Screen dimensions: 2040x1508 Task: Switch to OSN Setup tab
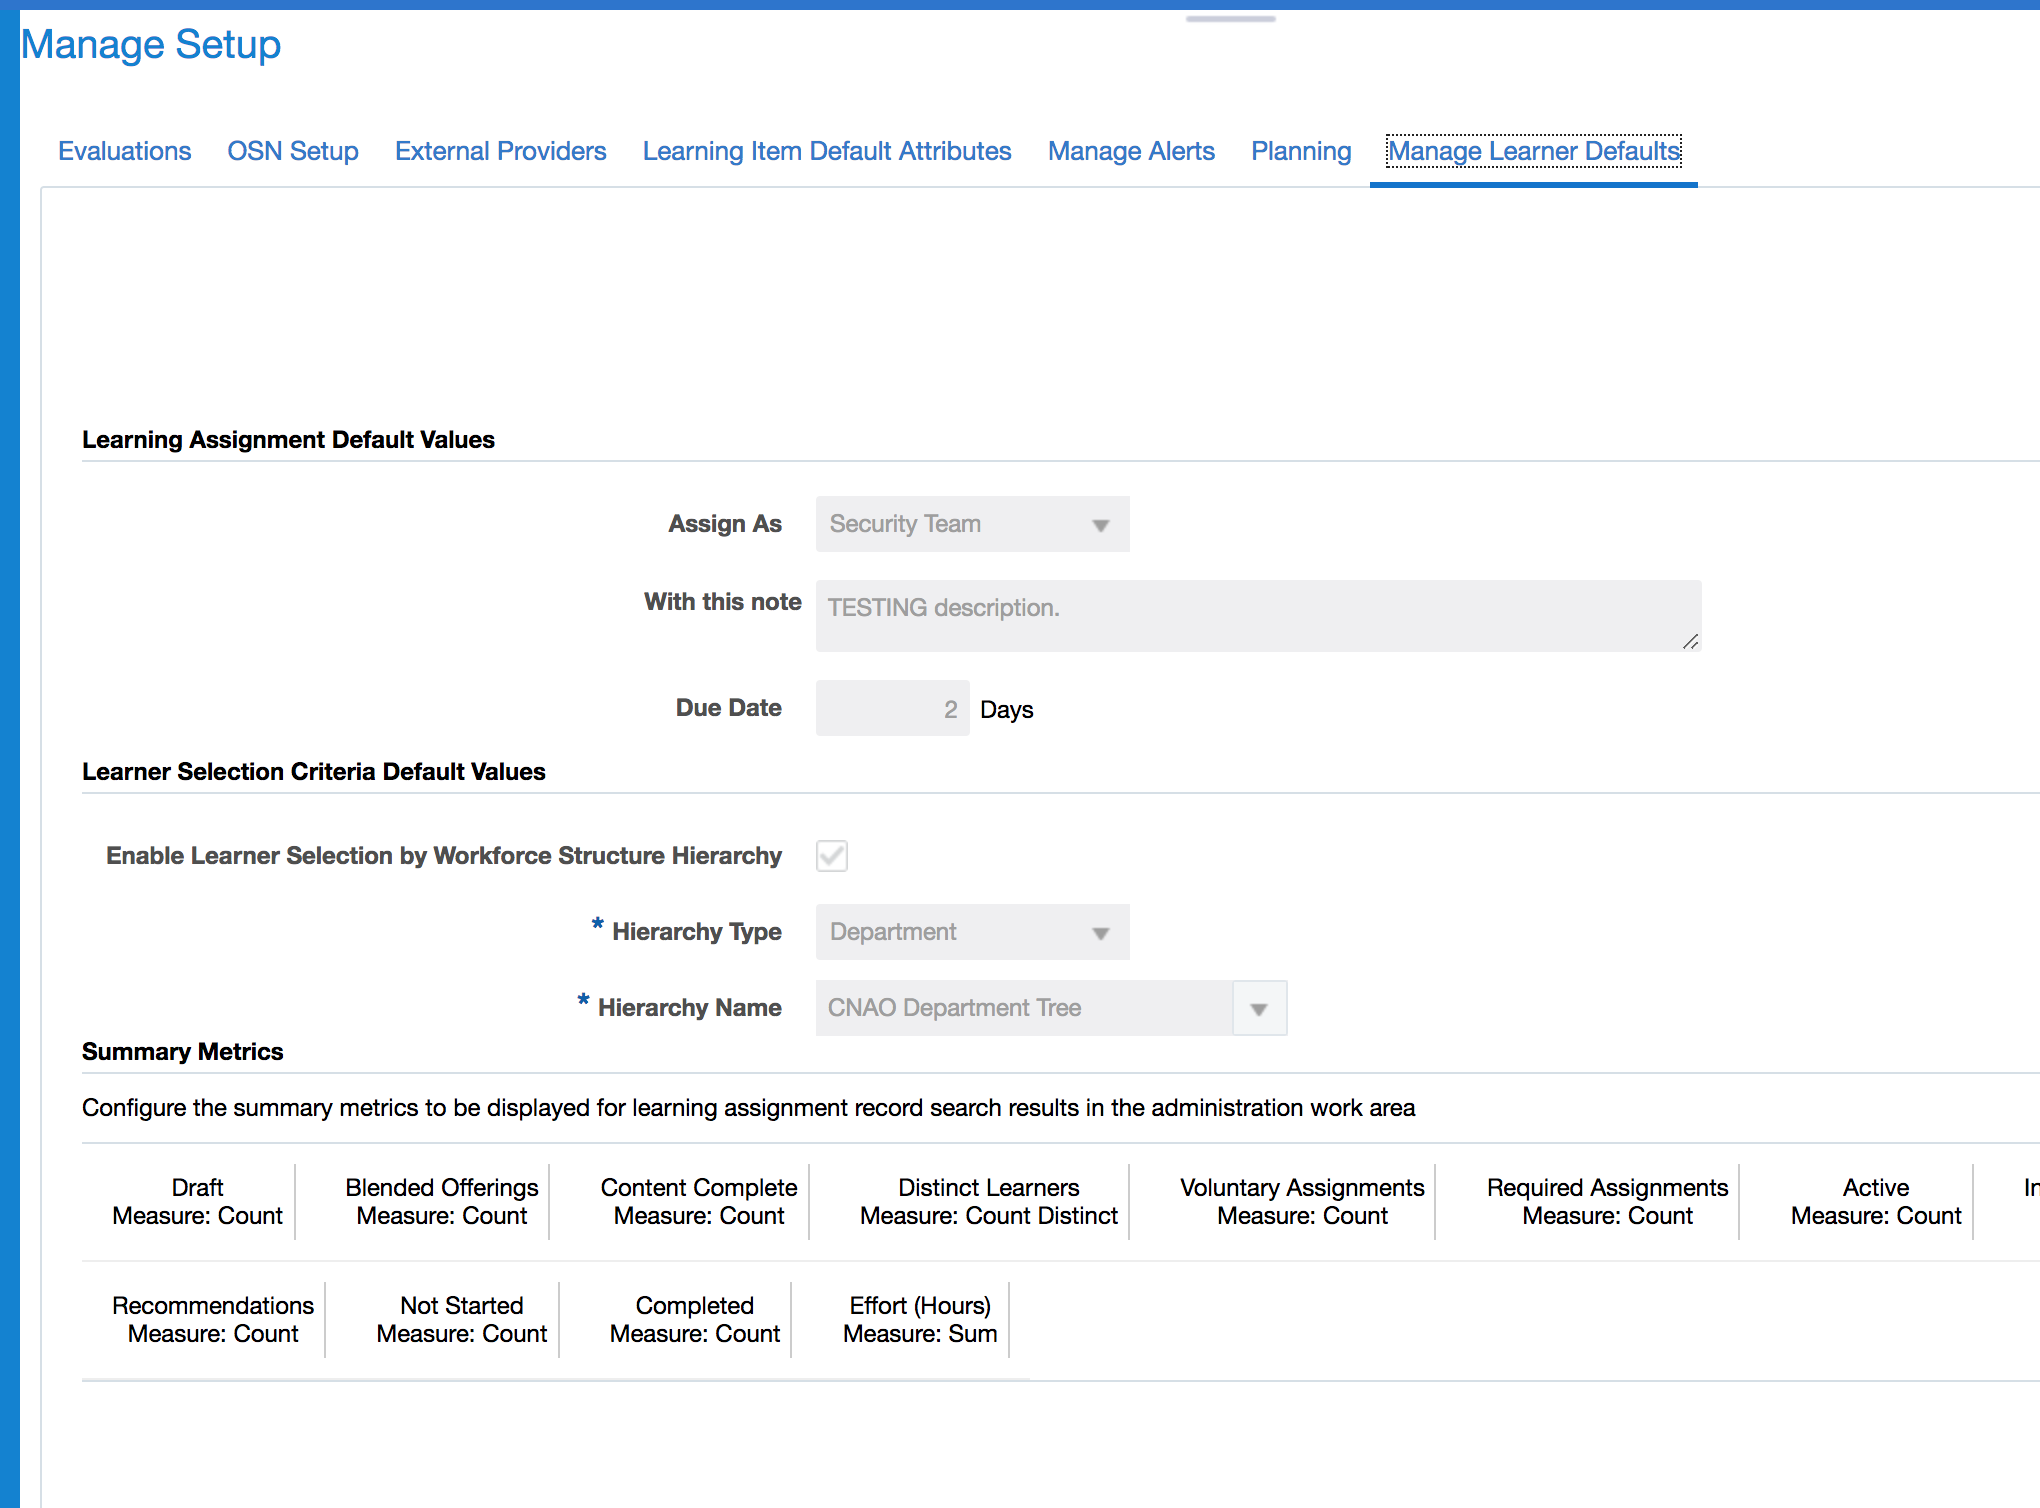(x=292, y=151)
